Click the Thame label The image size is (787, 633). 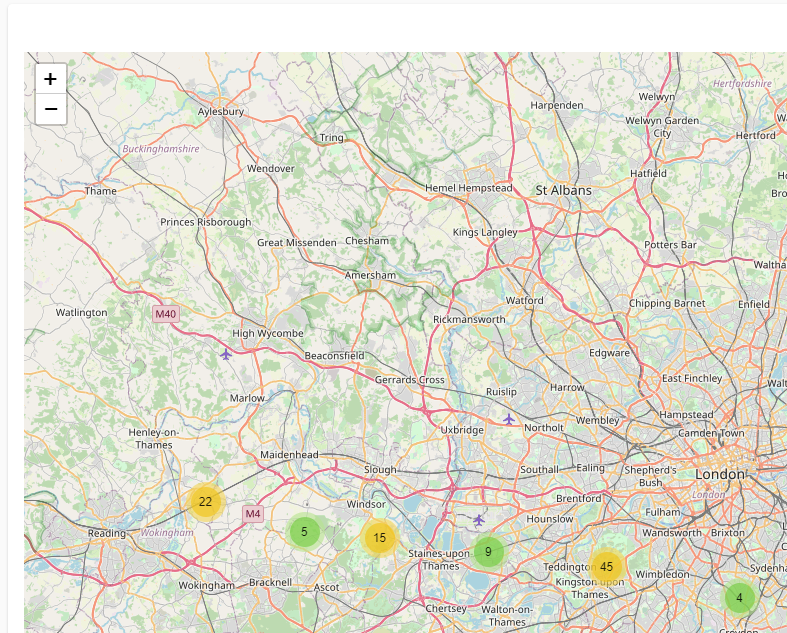[x=100, y=191]
